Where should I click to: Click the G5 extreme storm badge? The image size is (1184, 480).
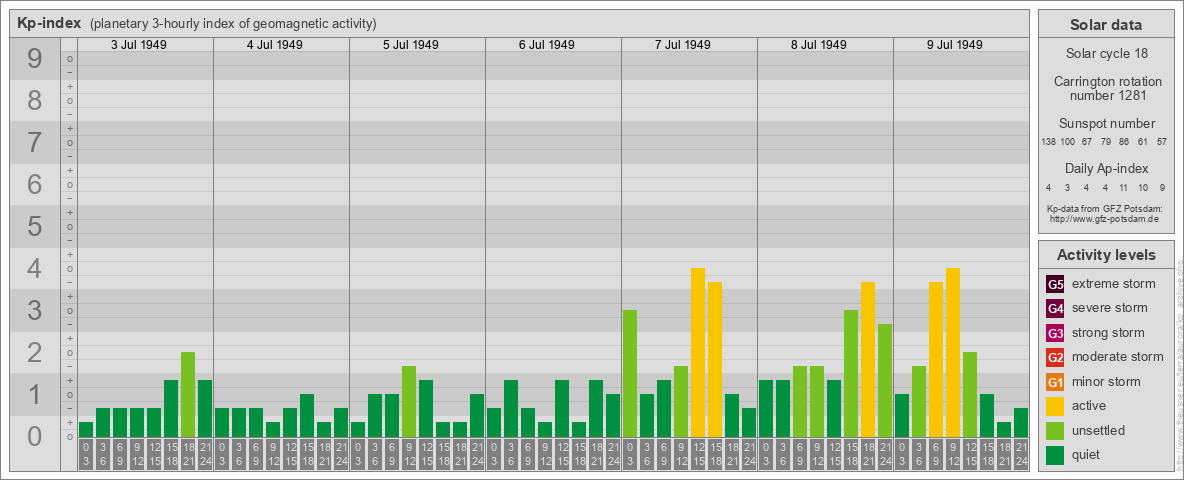coord(1055,285)
